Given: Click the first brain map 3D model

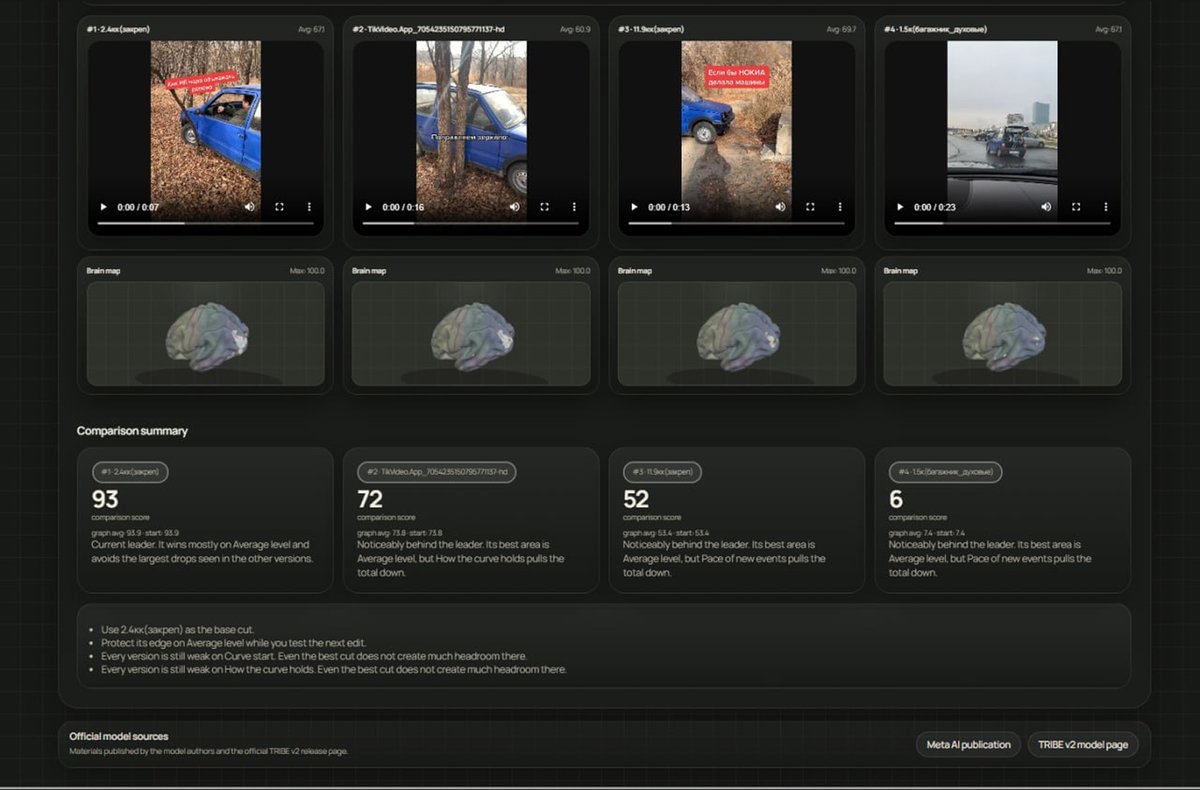Looking at the screenshot, I should coord(206,332).
